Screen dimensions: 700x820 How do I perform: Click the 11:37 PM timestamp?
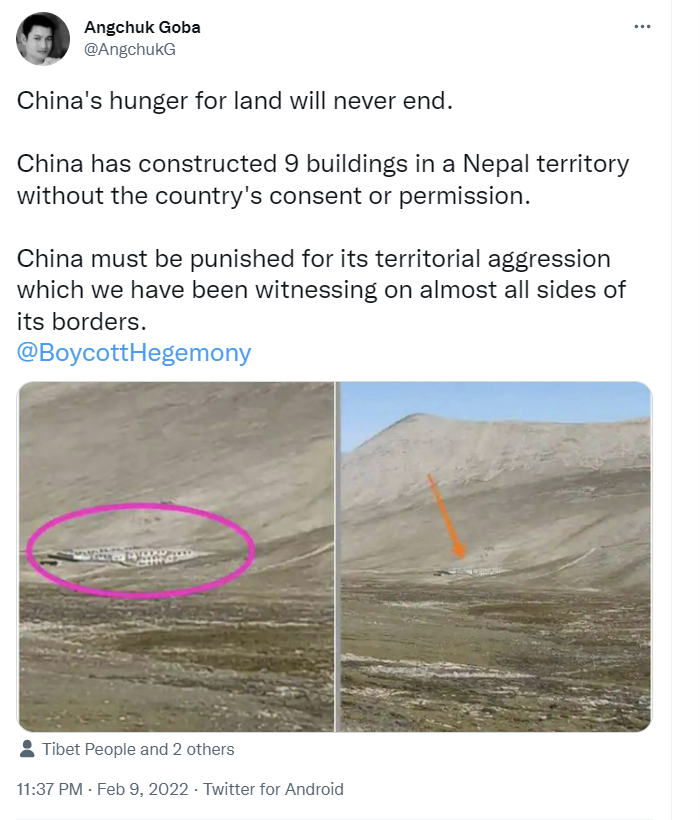pos(50,789)
